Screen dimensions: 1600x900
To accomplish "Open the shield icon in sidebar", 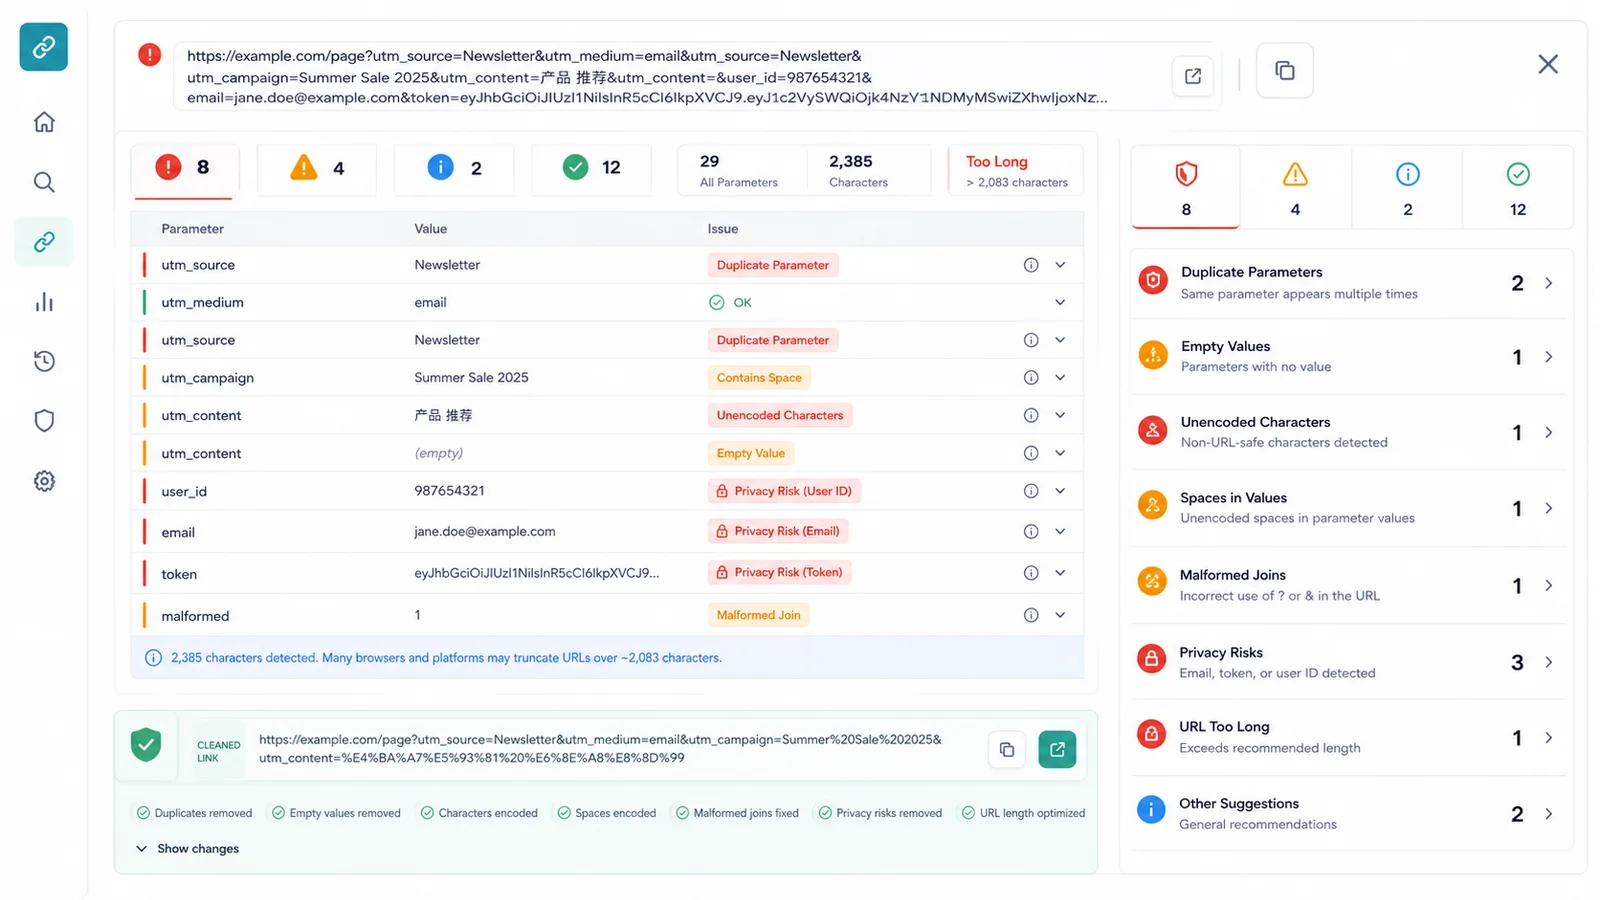I will [44, 421].
